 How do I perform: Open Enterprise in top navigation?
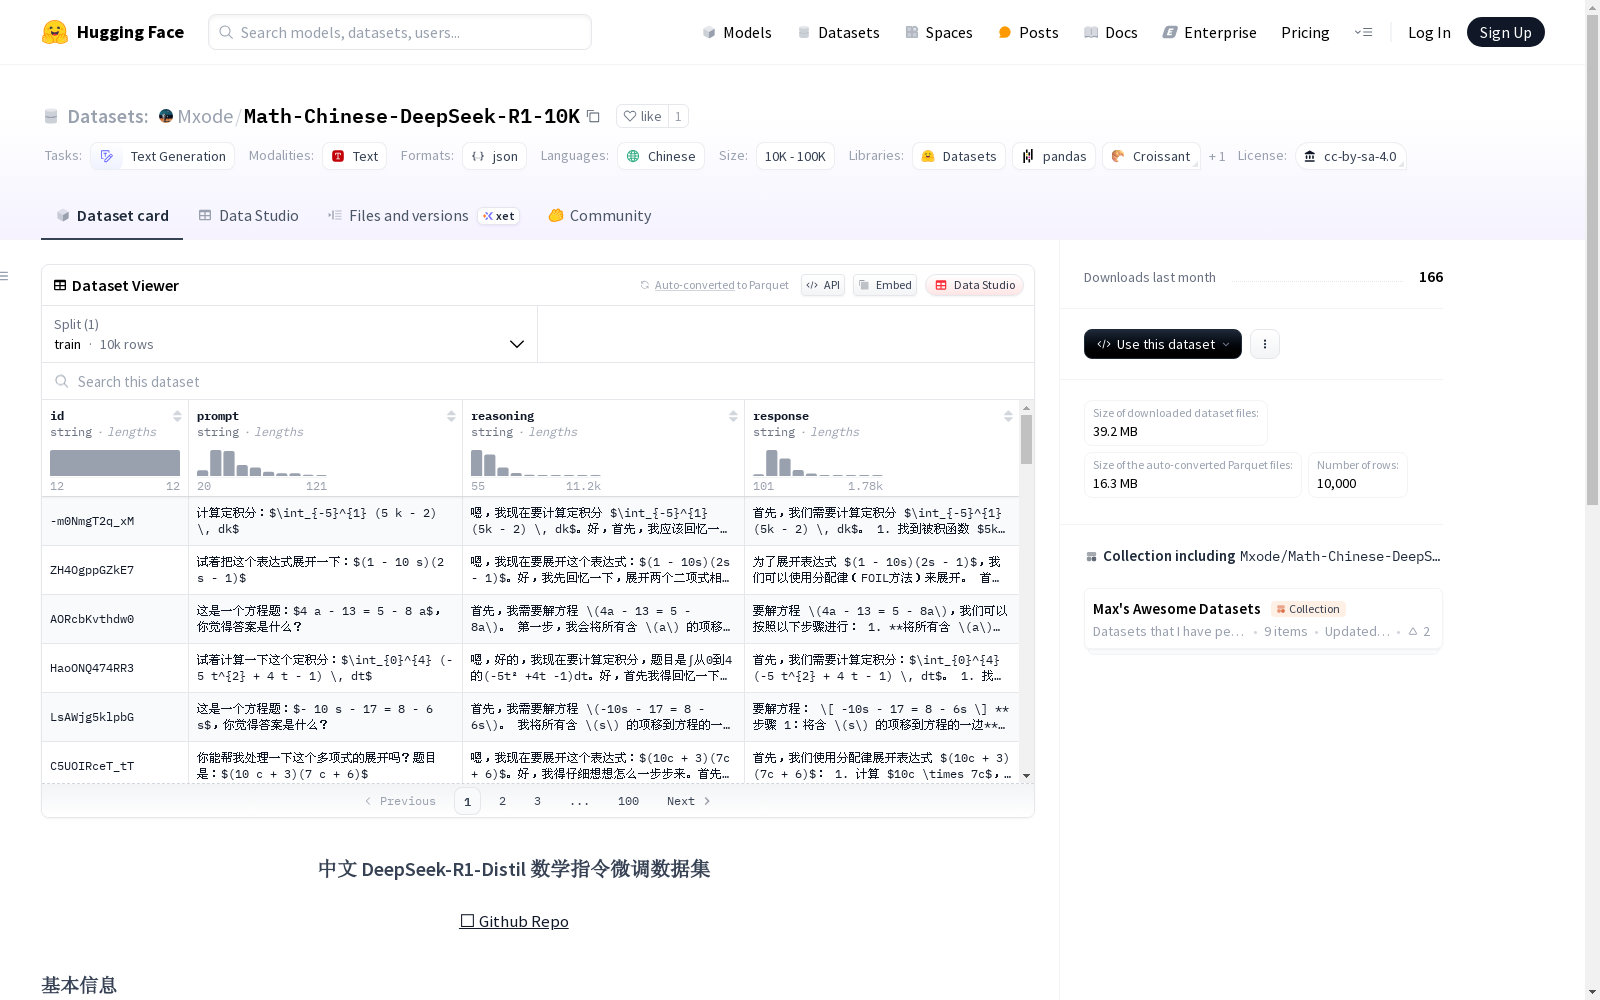(1209, 32)
